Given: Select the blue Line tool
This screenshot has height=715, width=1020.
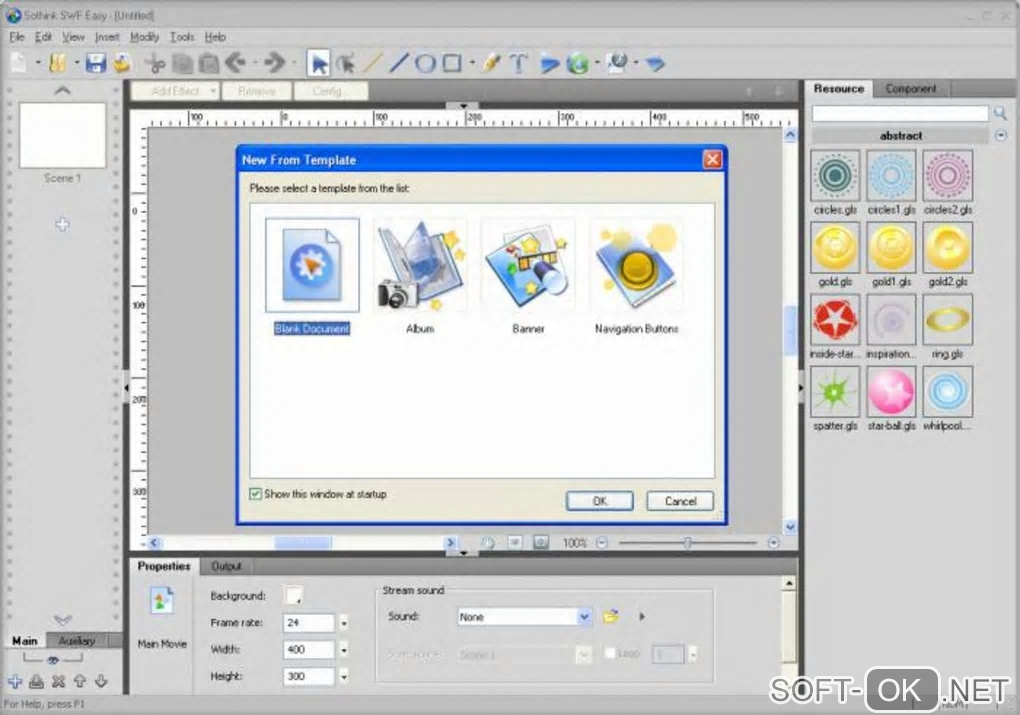Looking at the screenshot, I should [x=398, y=63].
